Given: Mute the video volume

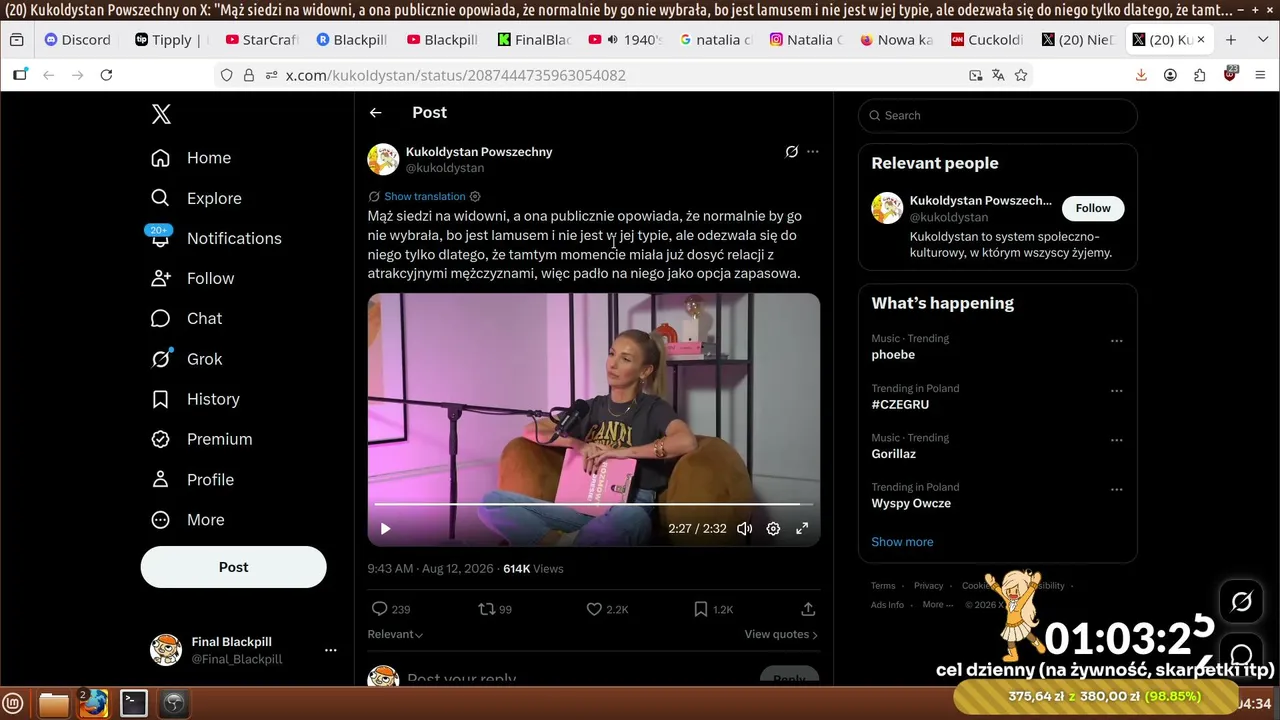Looking at the screenshot, I should [x=744, y=529].
